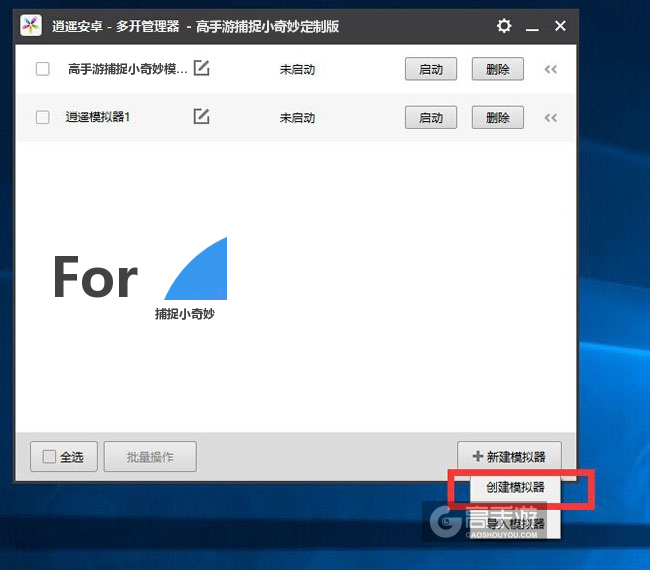
Task: Tick checkbox for 高手游捕捉小奇妙模 emulator
Action: tap(43, 69)
